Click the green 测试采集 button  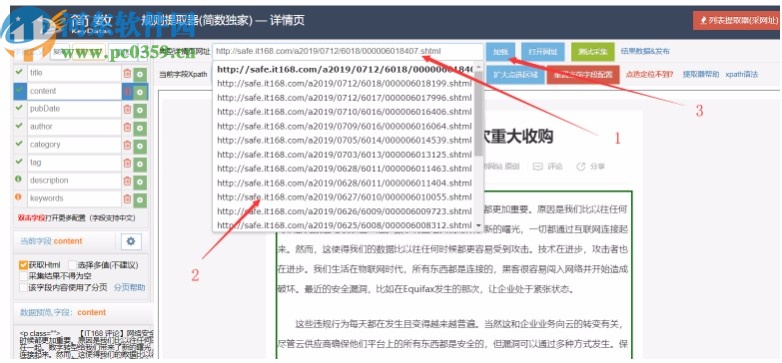click(593, 52)
